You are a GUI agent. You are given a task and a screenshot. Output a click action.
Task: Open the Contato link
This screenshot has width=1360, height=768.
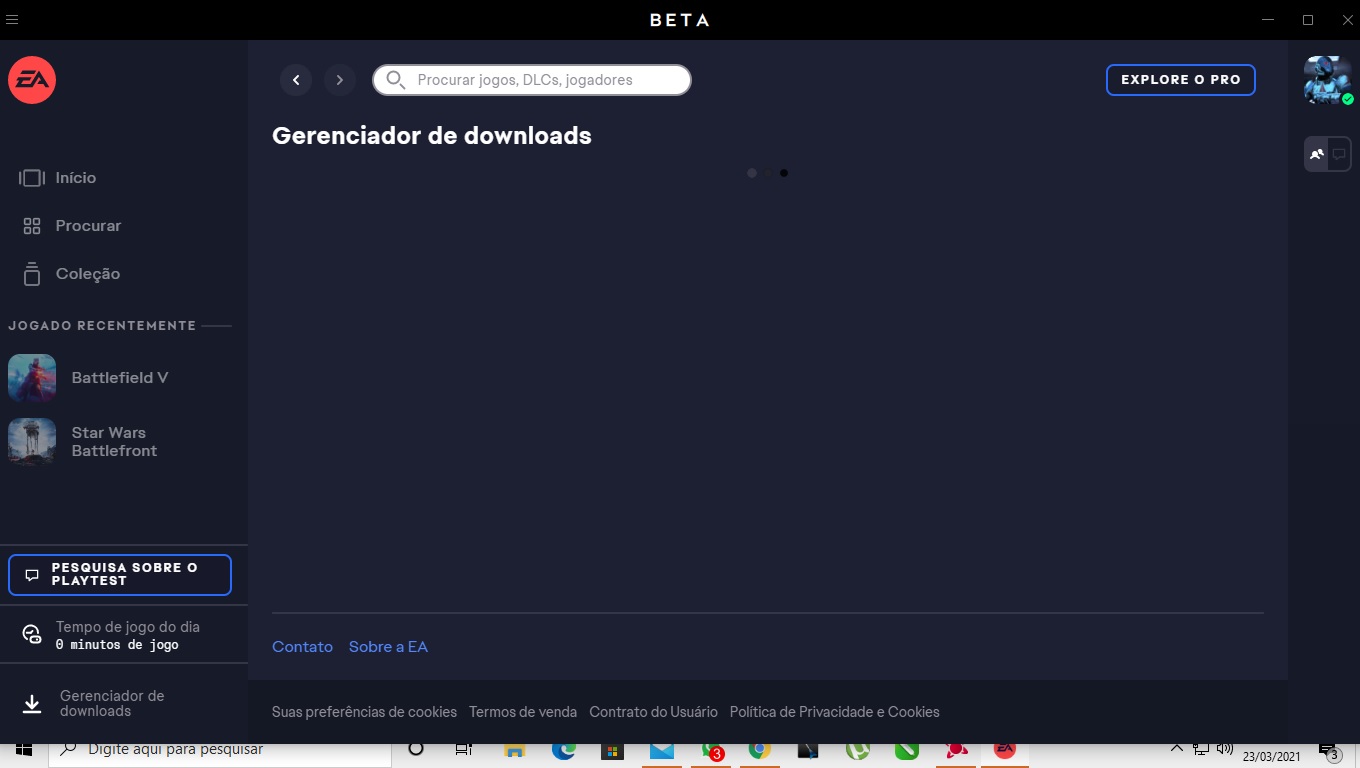(302, 647)
